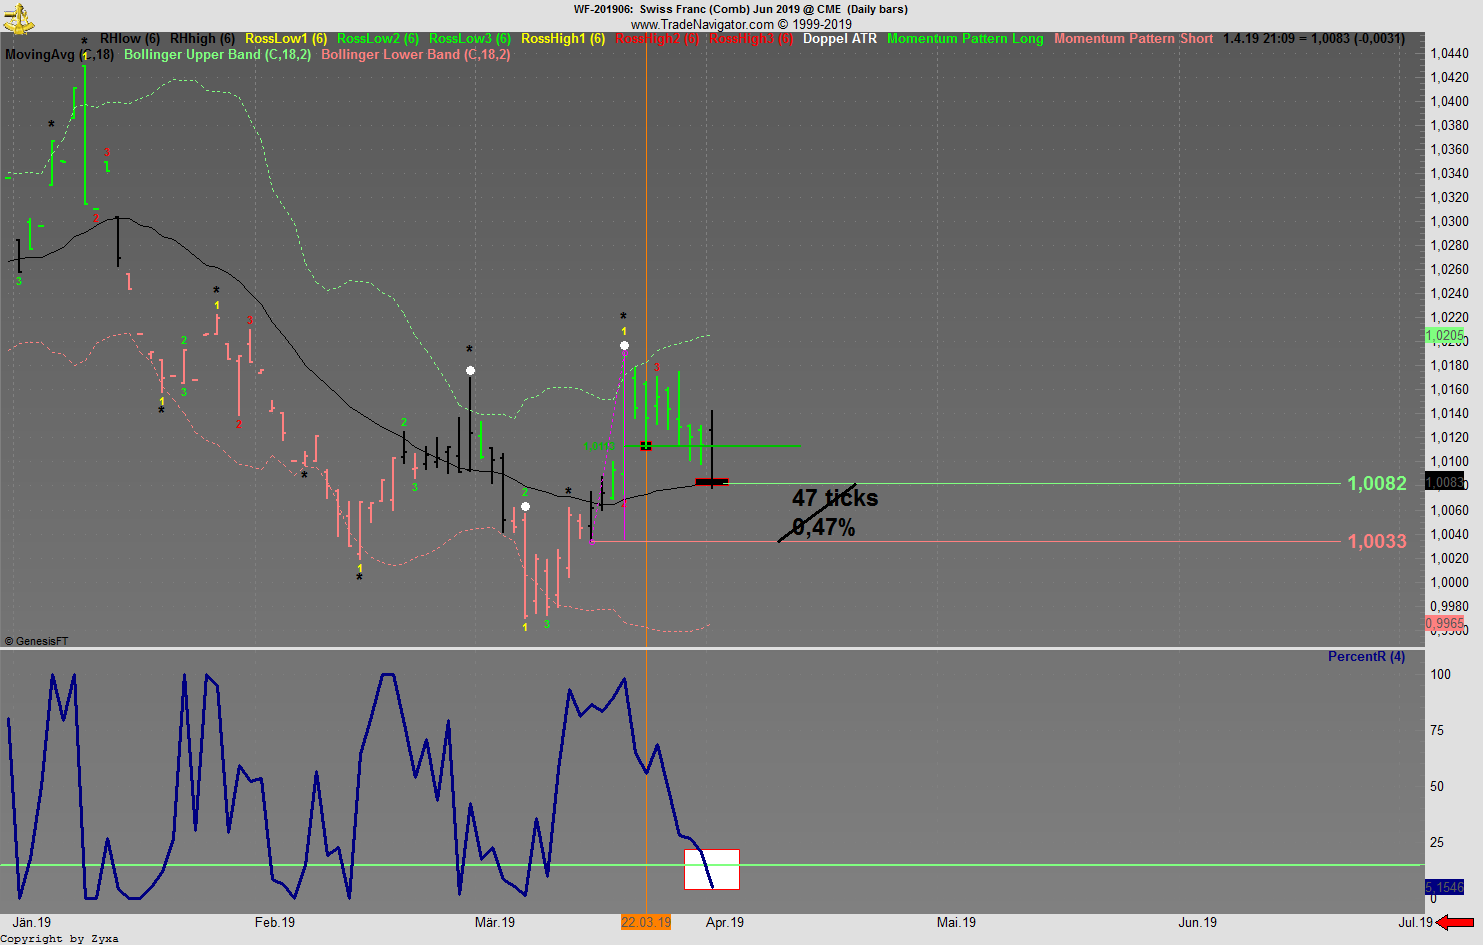Select the RossHigh2 (6) legend label
The height and width of the screenshot is (945, 1483).
click(x=657, y=39)
